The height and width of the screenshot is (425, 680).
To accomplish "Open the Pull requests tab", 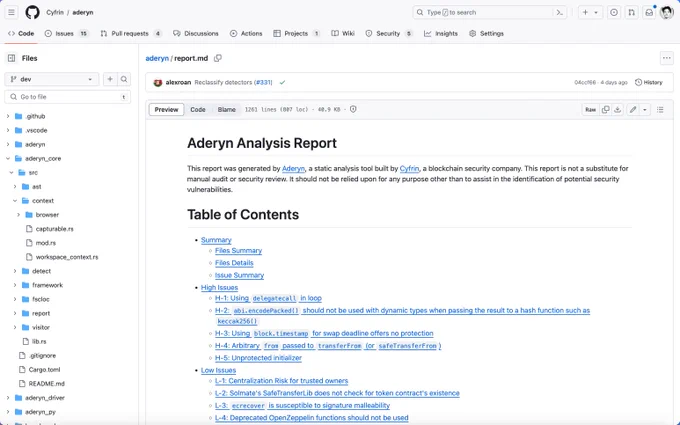I will (x=131, y=33).
